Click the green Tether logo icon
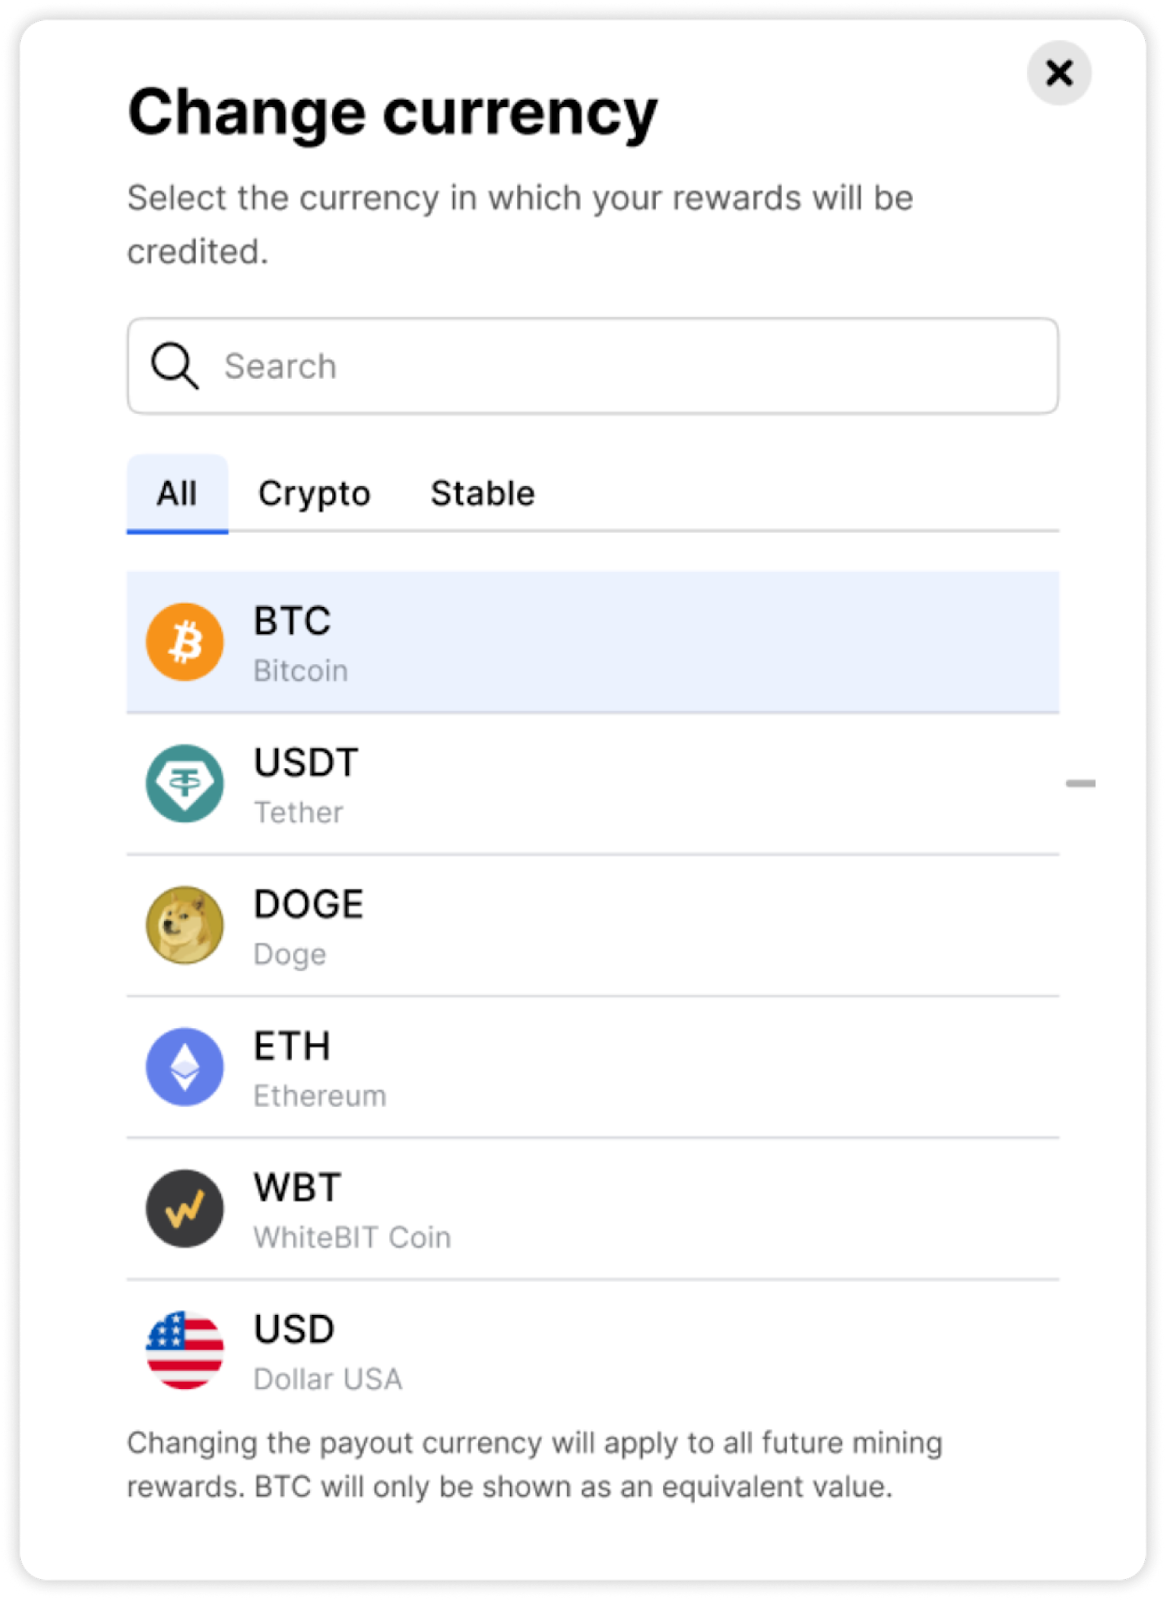Image resolution: width=1166 pixels, height=1600 pixels. 185,784
